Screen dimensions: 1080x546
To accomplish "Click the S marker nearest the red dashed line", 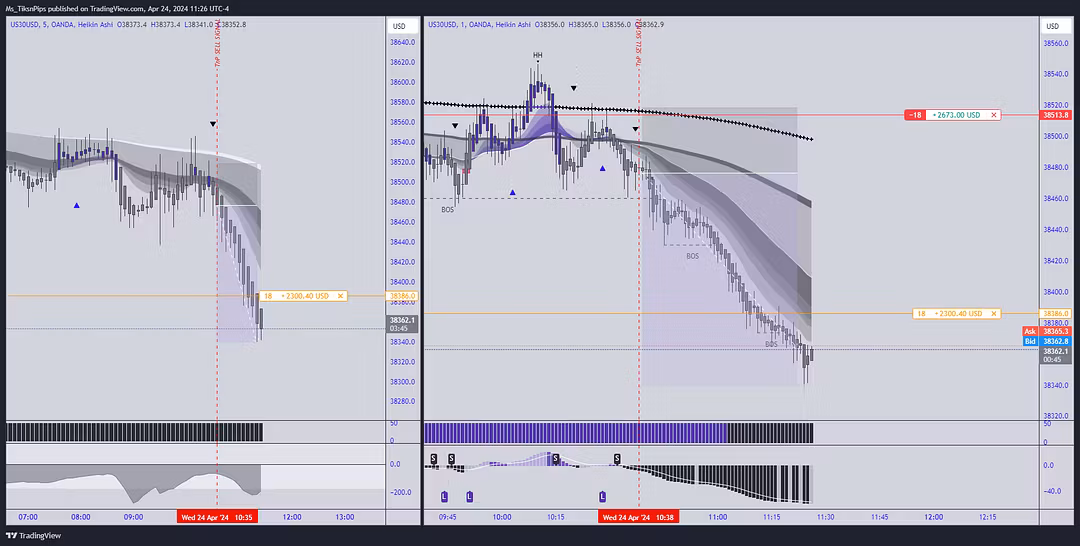I will tap(617, 458).
